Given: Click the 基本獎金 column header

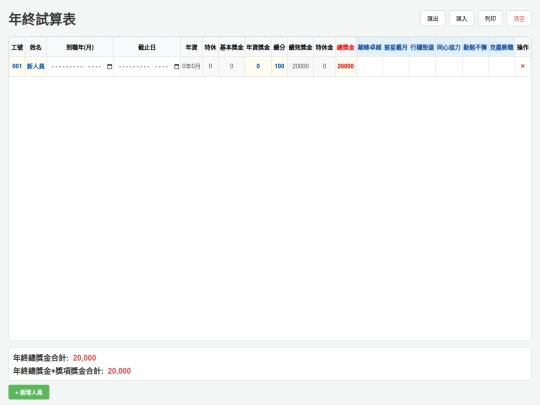Looking at the screenshot, I should (x=231, y=47).
